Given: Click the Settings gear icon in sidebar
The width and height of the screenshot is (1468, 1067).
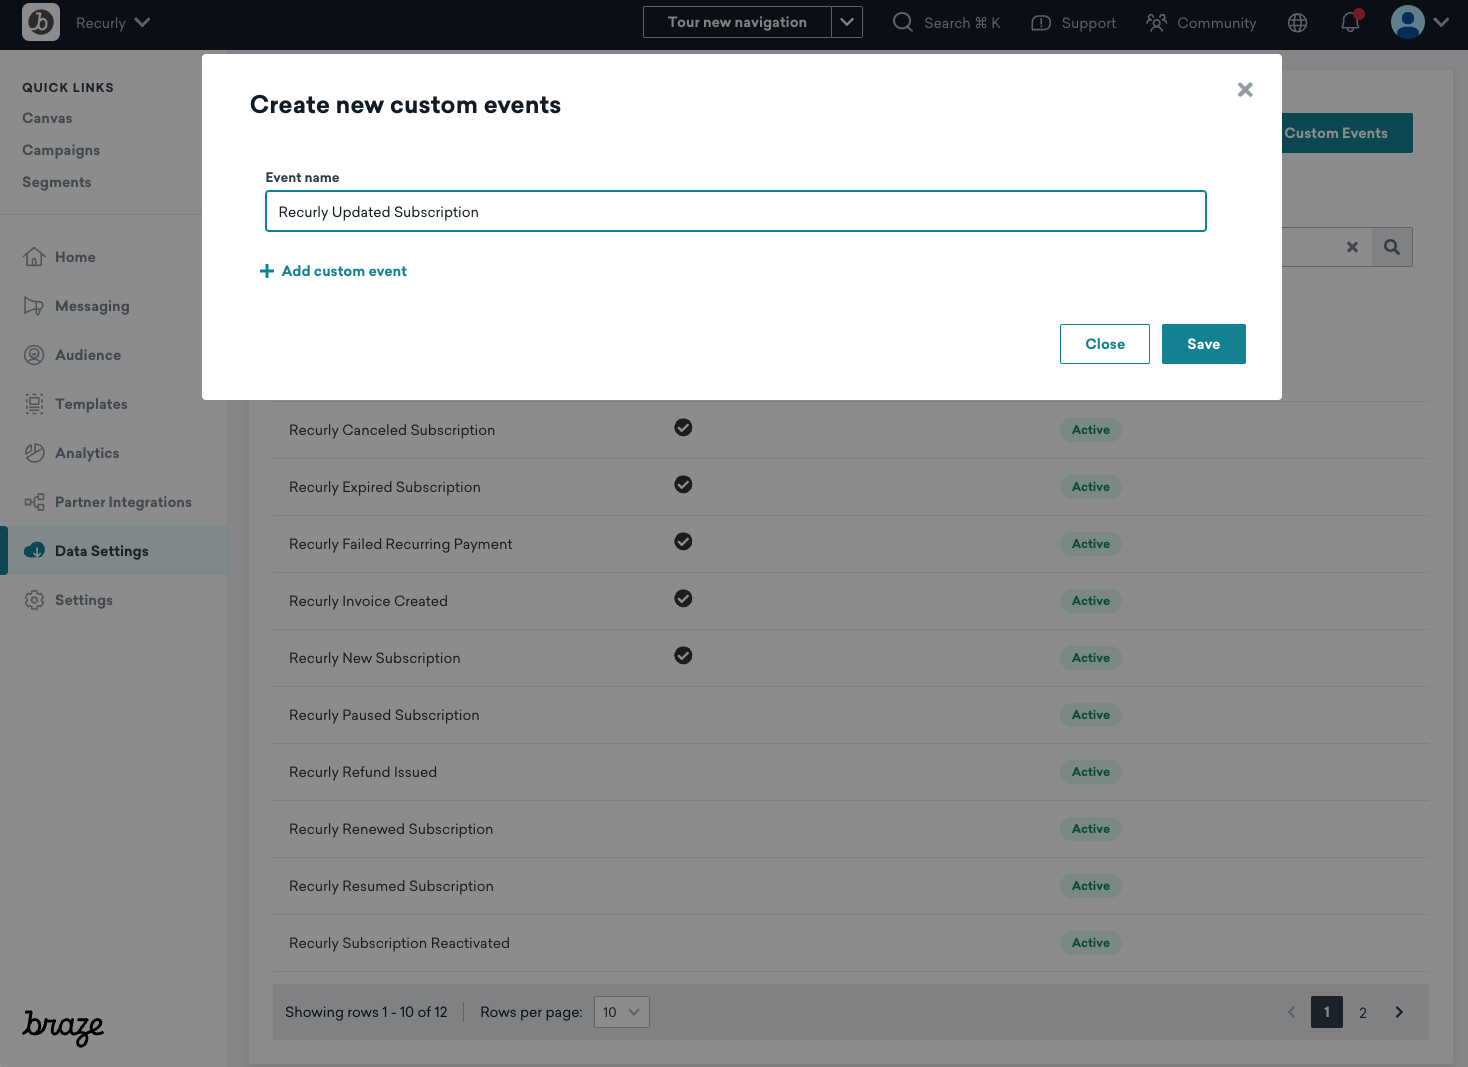Looking at the screenshot, I should point(34,600).
